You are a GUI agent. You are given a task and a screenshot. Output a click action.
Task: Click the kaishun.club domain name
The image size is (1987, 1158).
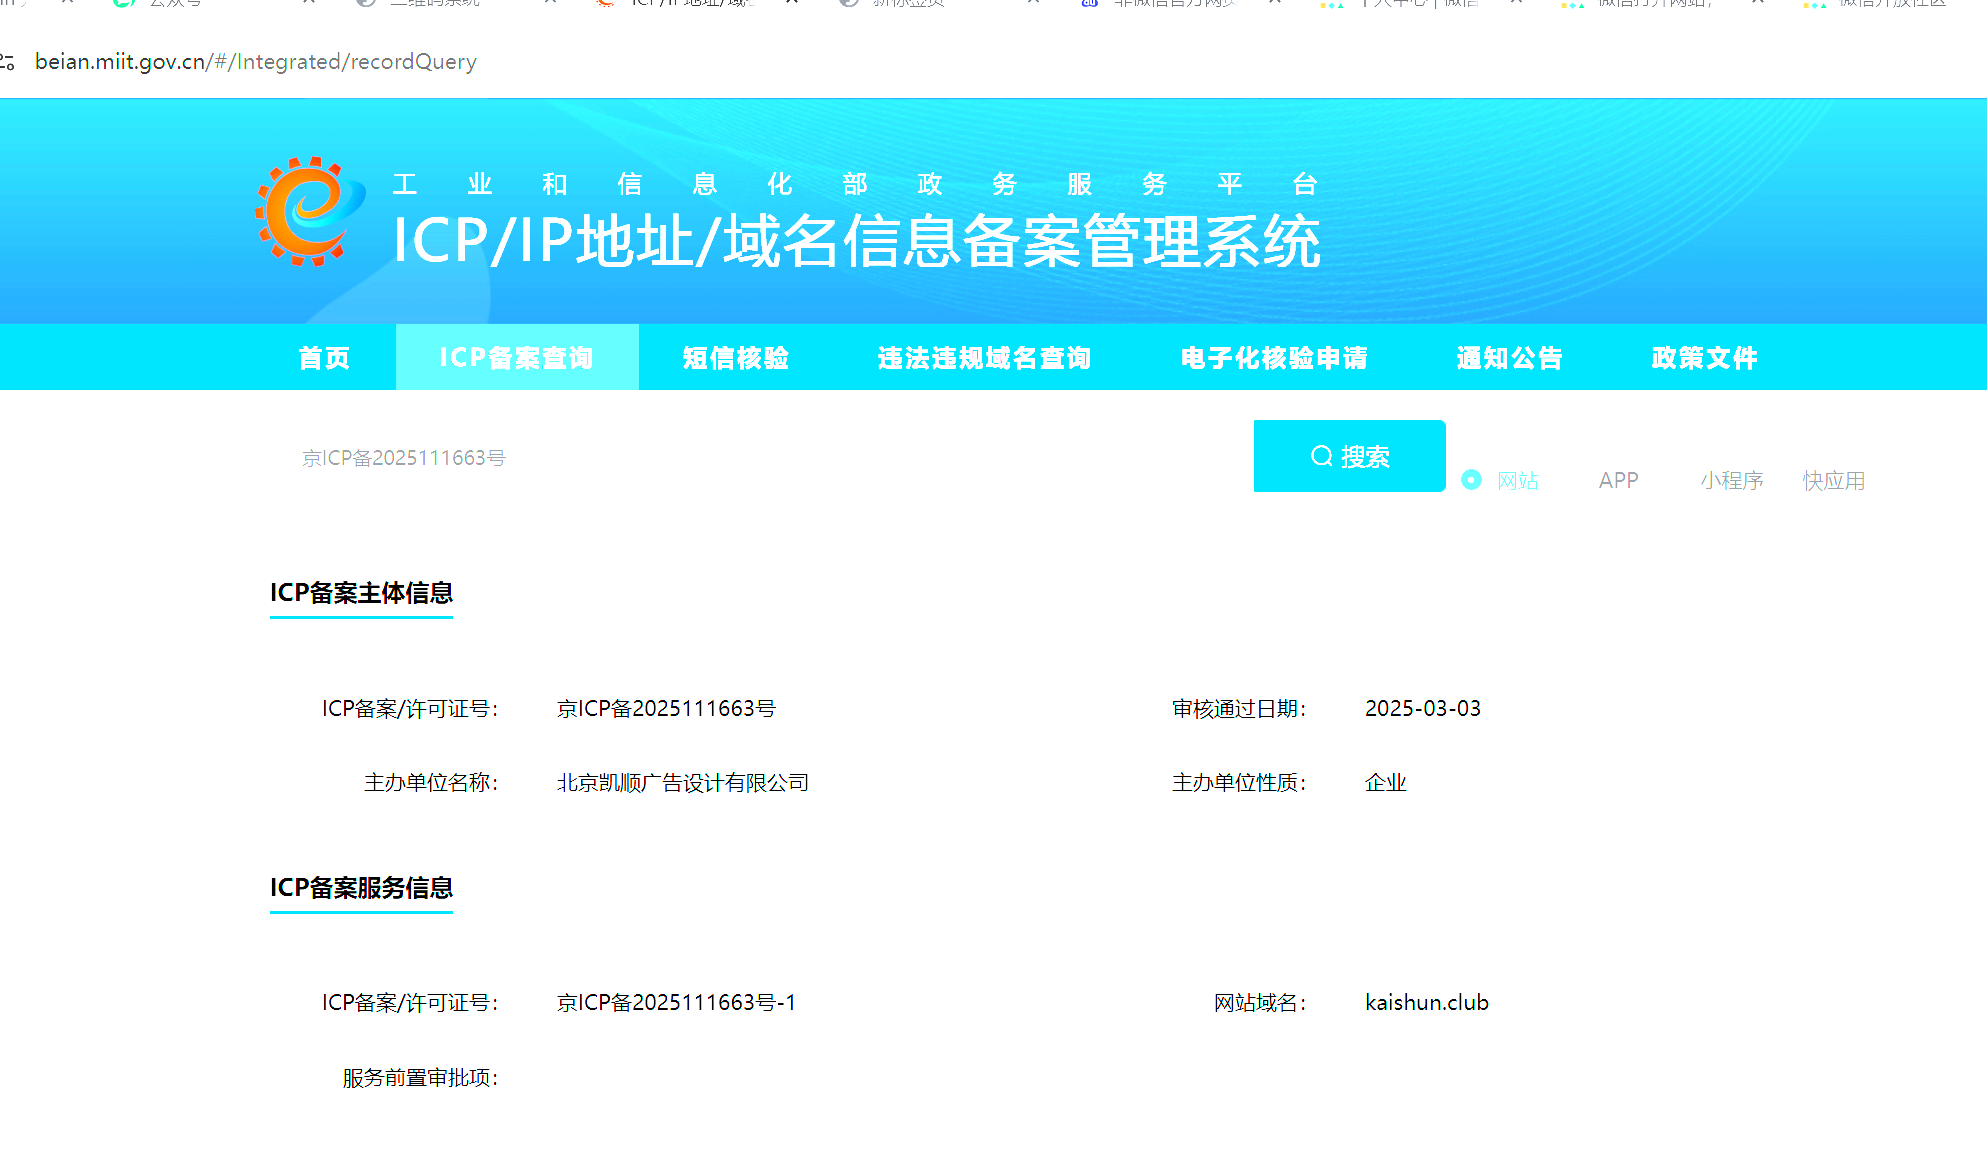pos(1426,1003)
